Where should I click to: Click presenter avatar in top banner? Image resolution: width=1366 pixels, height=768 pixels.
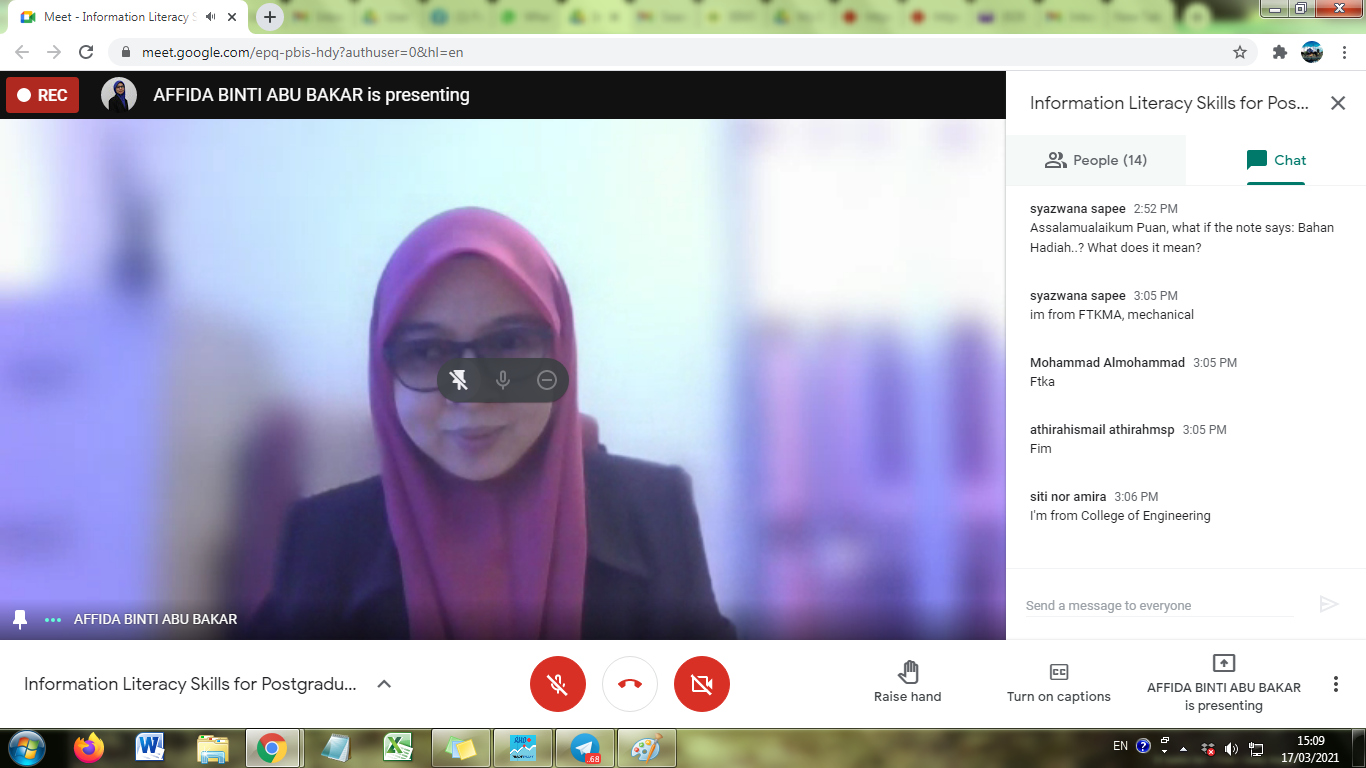[x=119, y=95]
